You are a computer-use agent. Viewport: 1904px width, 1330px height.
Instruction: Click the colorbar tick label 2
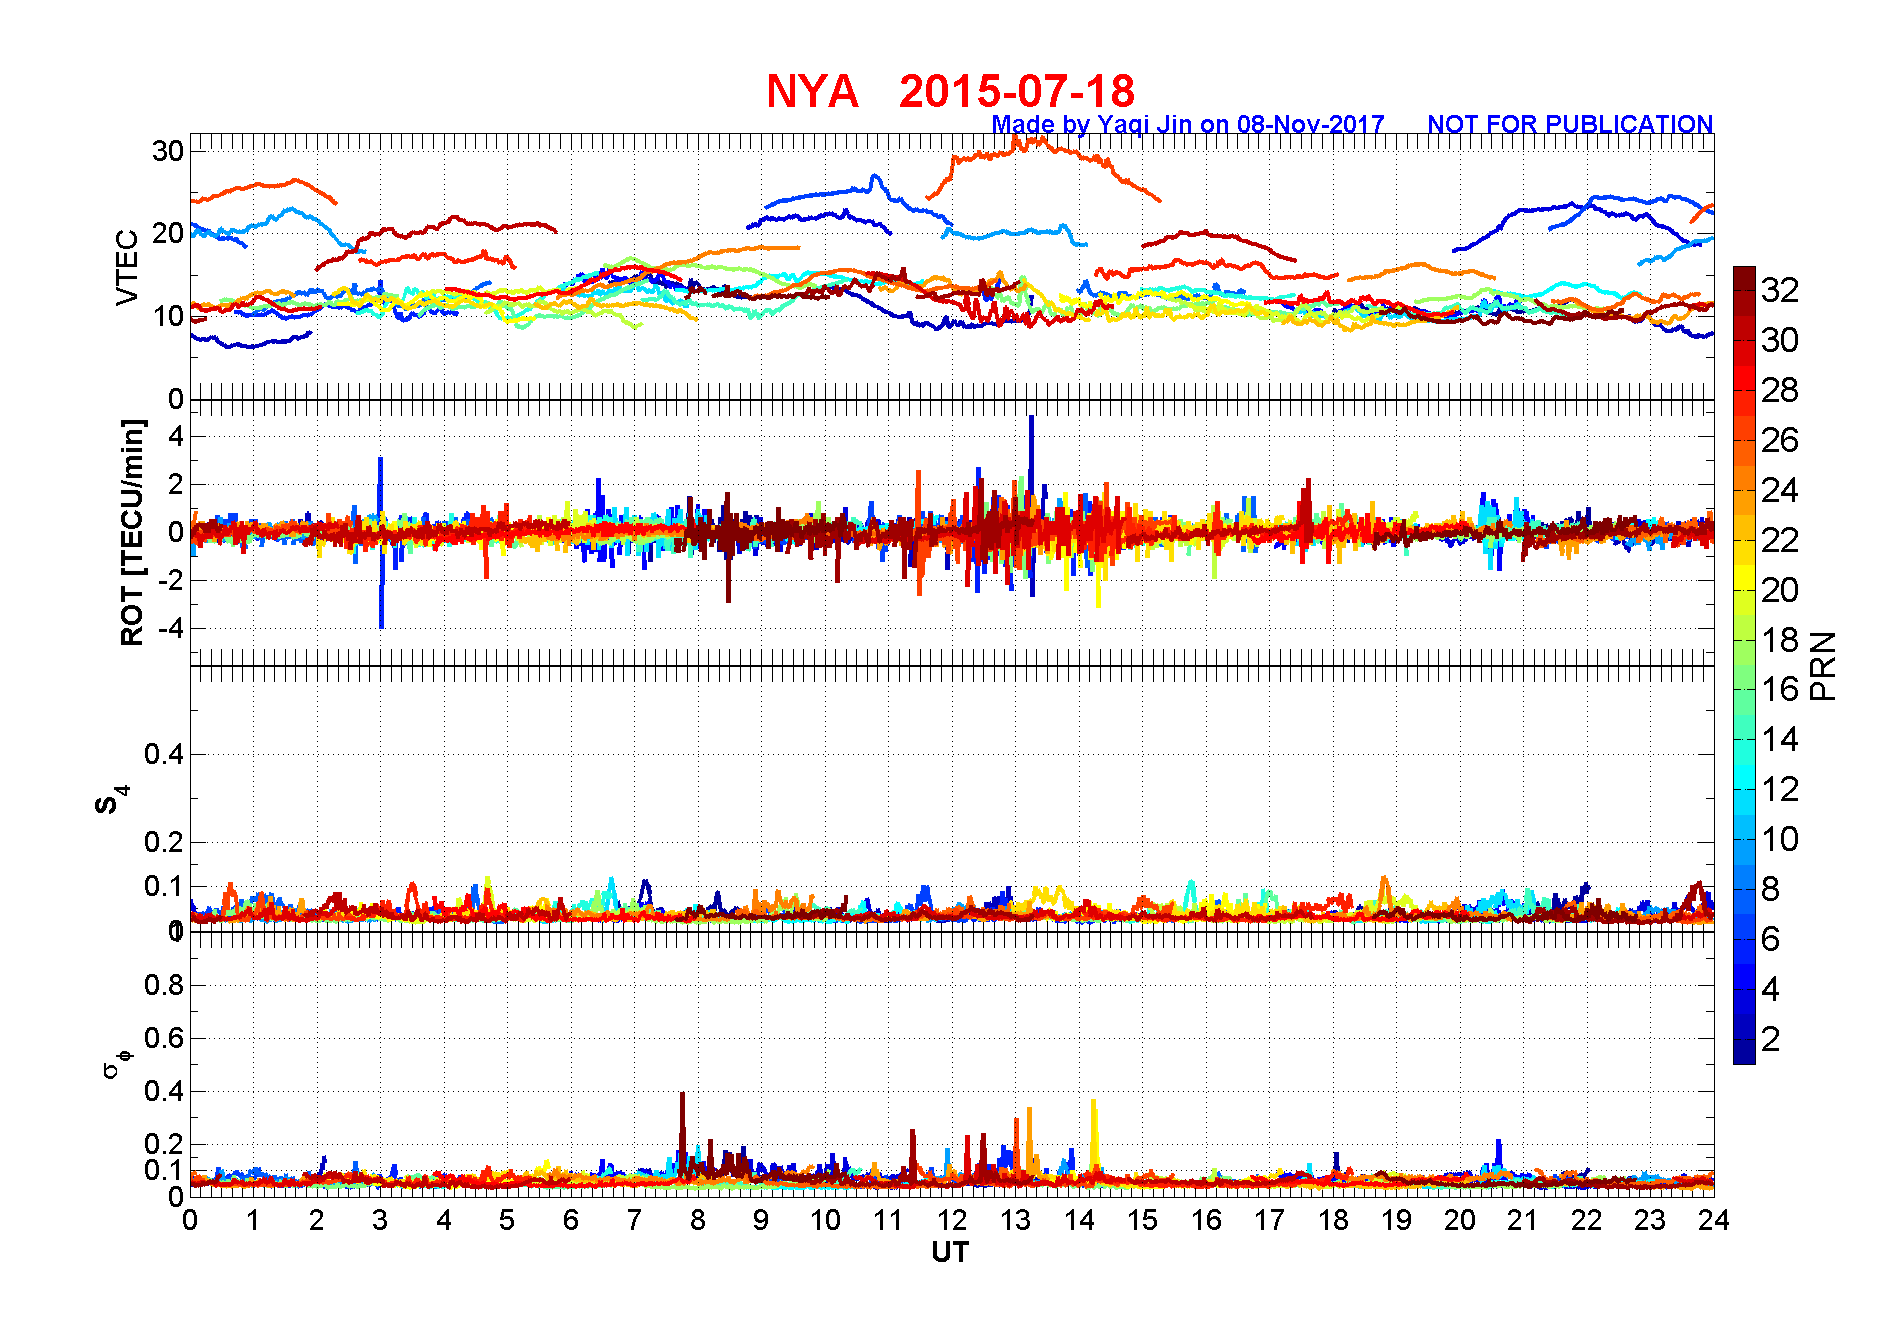(x=1770, y=1039)
